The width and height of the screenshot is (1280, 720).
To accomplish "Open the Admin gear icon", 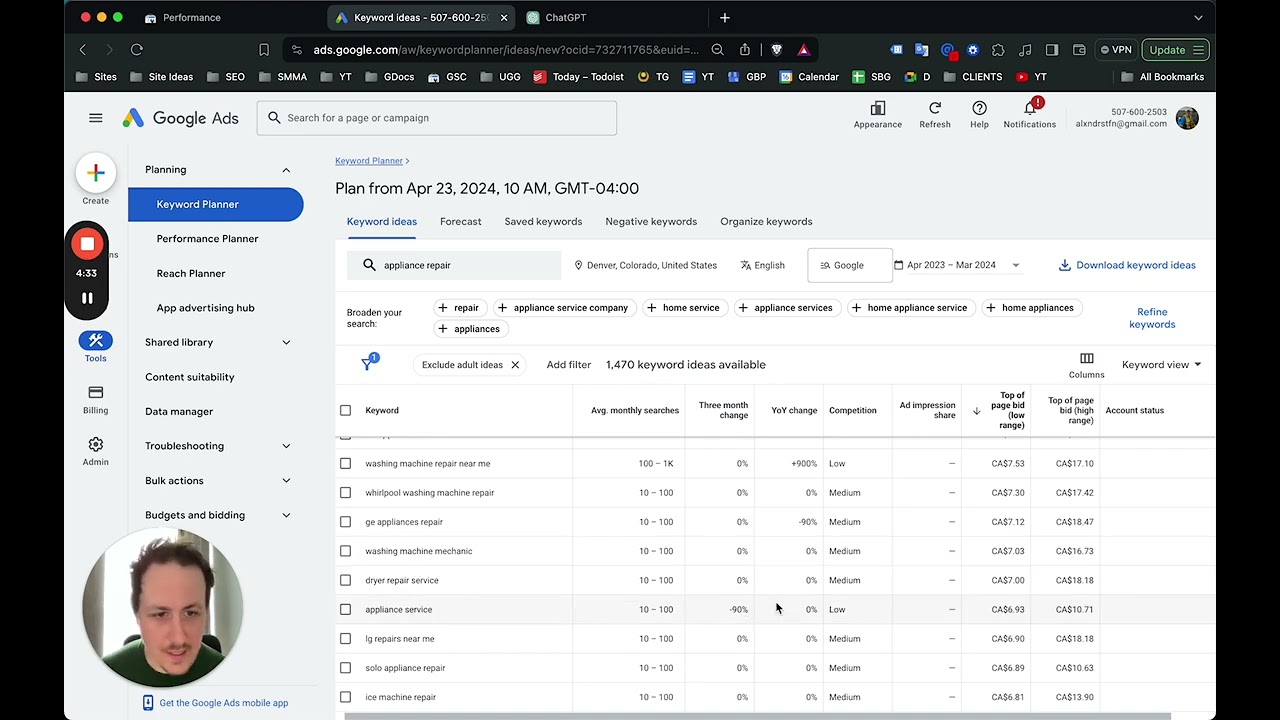I will [x=96, y=445].
